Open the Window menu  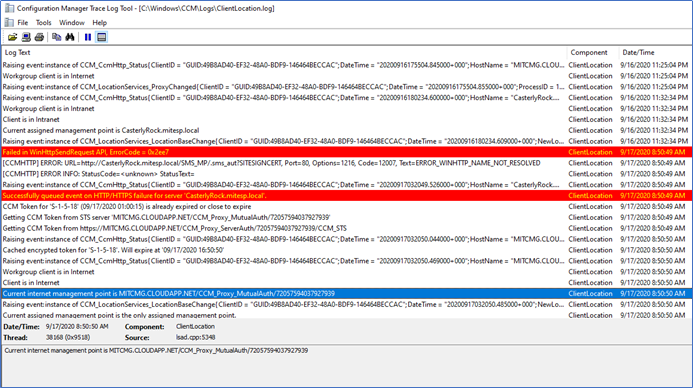pos(72,23)
